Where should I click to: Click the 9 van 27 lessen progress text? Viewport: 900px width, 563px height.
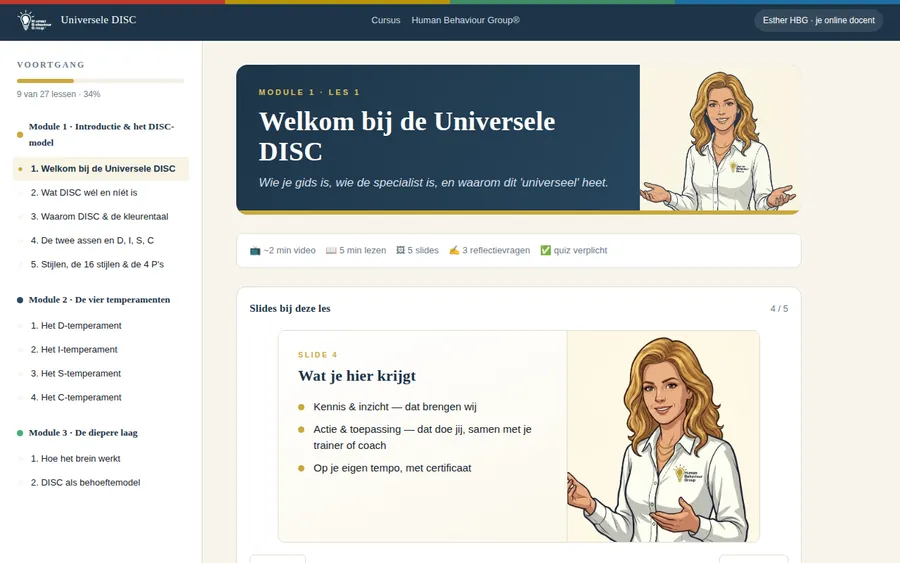pos(59,94)
